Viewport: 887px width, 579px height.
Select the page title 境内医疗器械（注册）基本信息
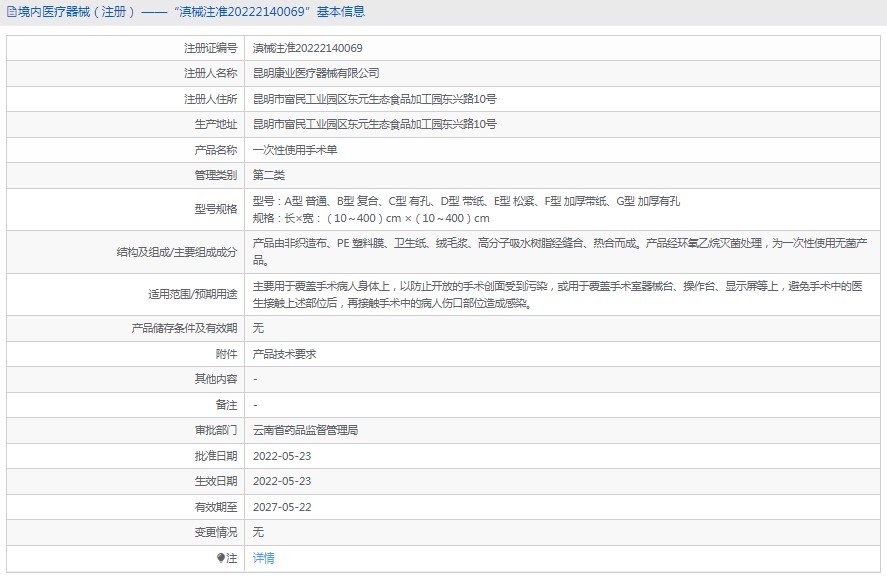pos(191,12)
